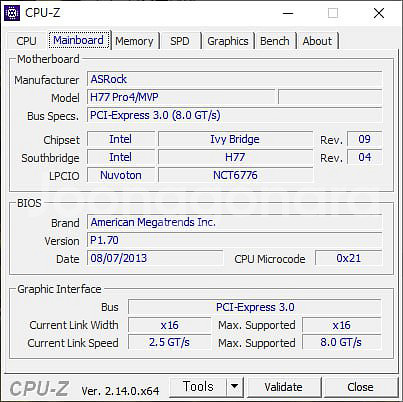Click the H77 southbridge value
Viewport: 403px width, 402px height.
coord(235,157)
